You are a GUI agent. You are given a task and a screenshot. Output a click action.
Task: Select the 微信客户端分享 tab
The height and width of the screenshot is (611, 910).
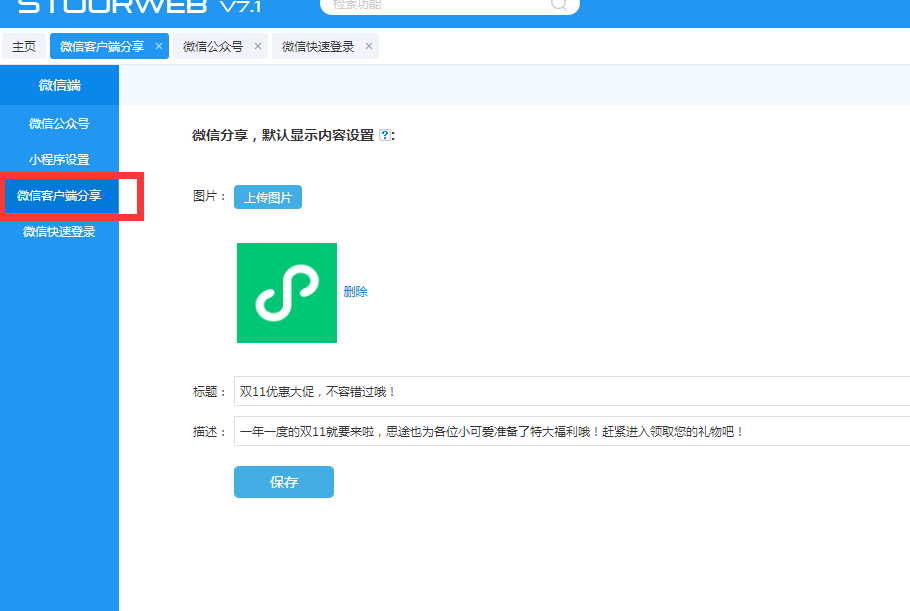click(x=101, y=47)
